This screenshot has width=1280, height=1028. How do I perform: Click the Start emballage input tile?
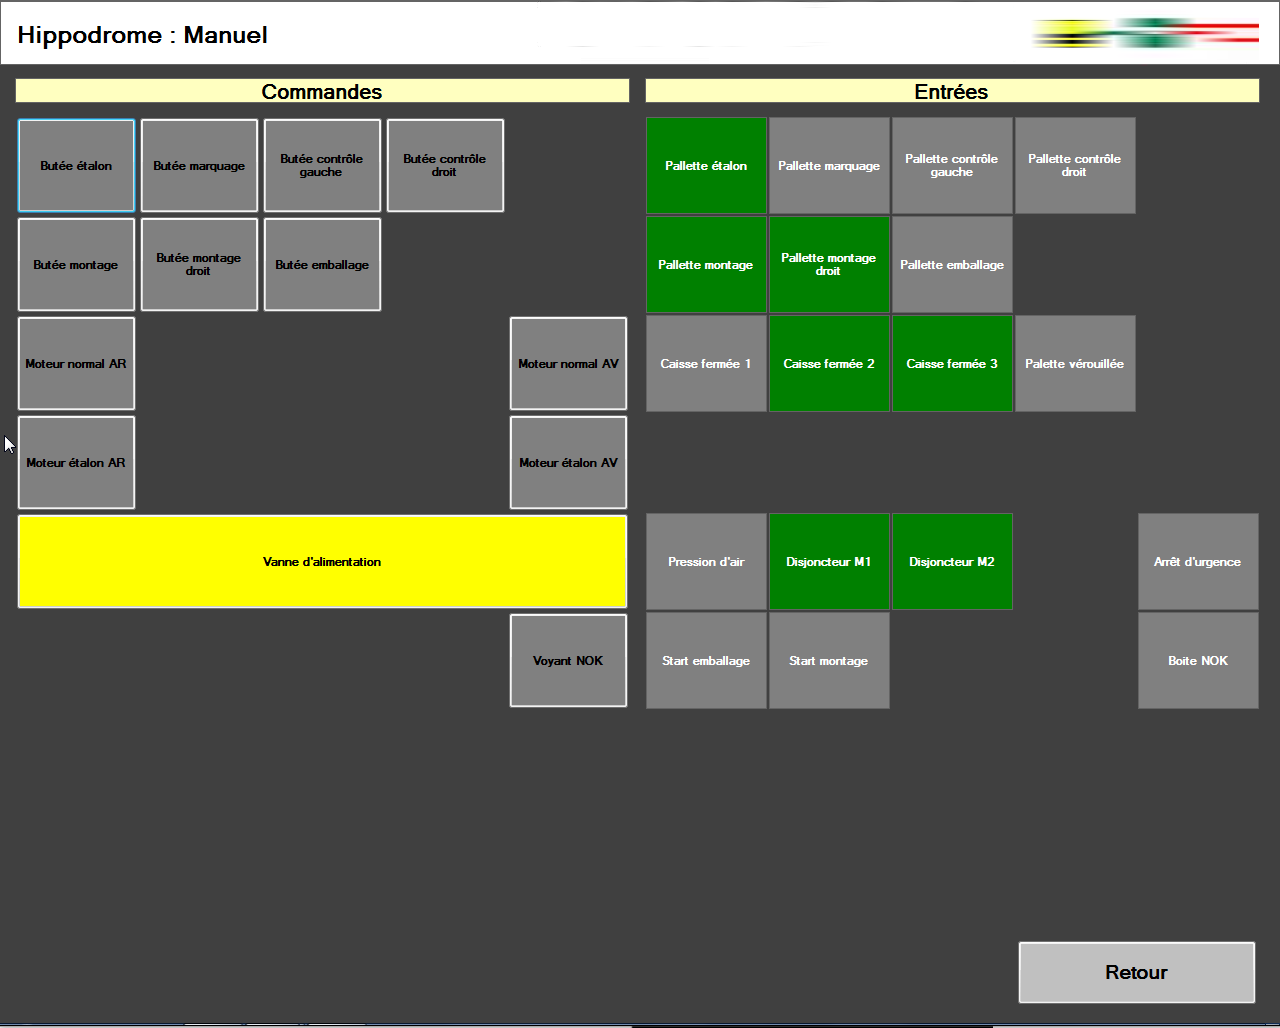click(706, 661)
